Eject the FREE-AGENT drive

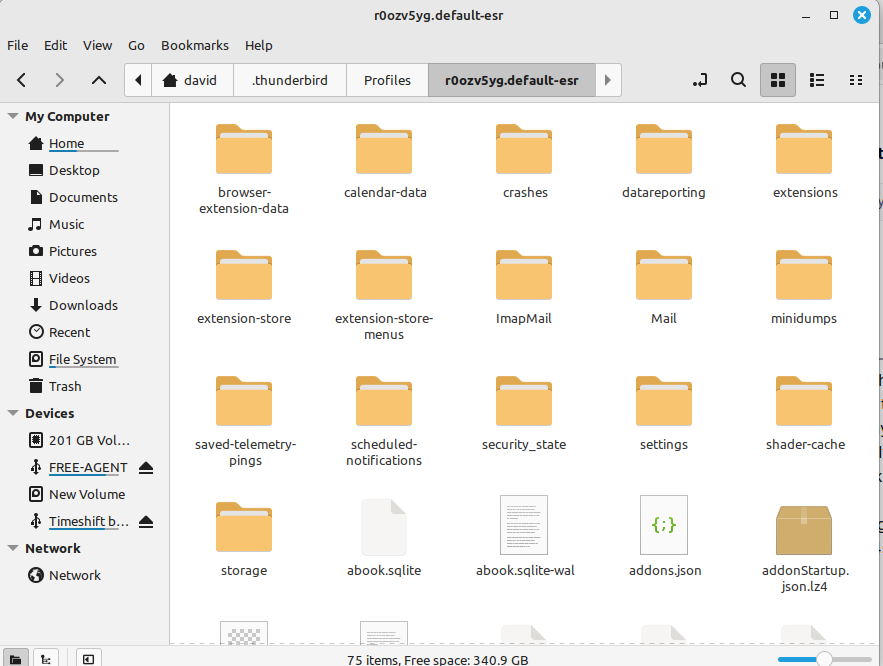coord(146,468)
